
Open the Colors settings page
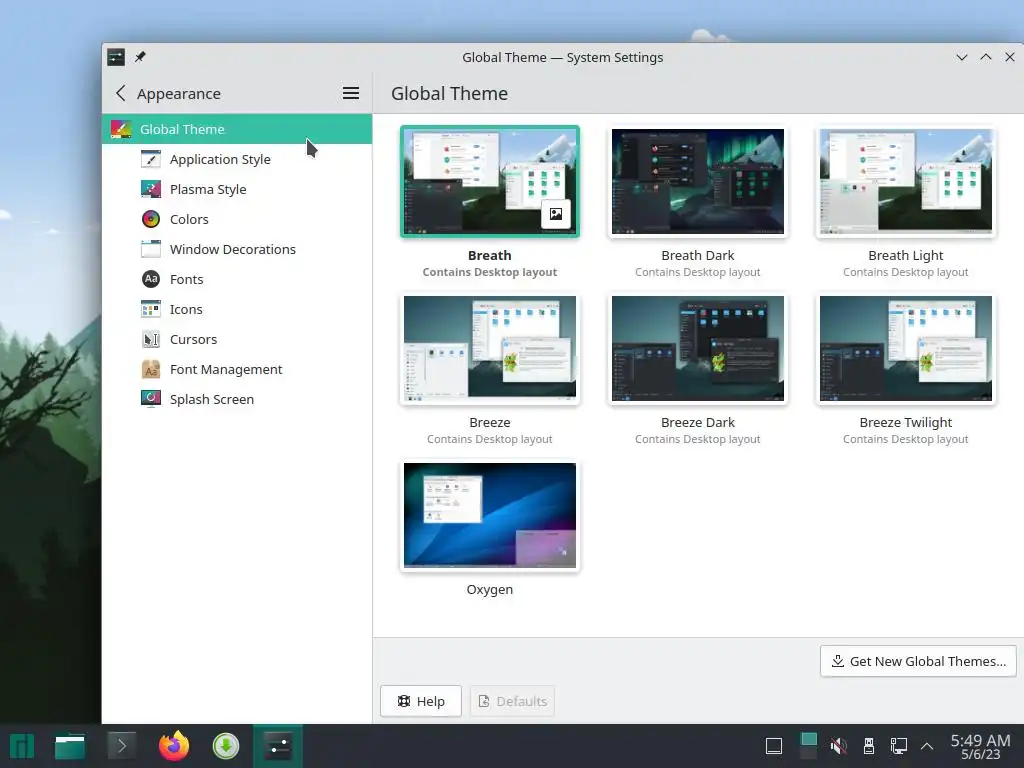point(237,219)
